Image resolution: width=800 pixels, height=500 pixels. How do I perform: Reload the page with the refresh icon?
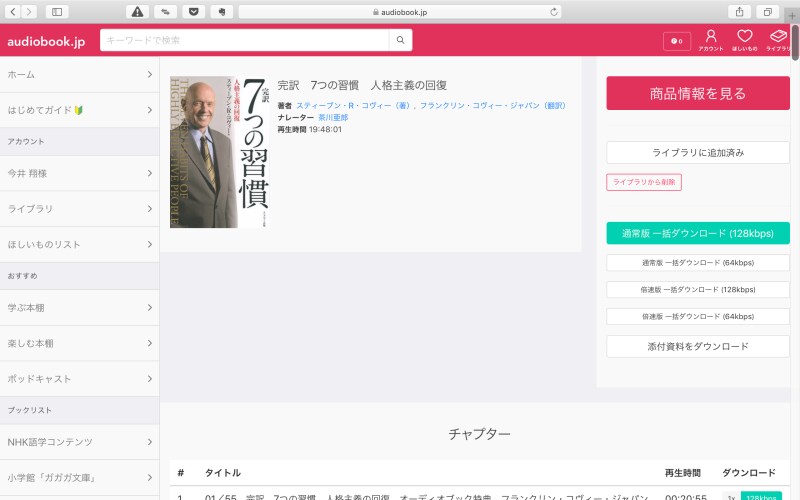tap(554, 12)
